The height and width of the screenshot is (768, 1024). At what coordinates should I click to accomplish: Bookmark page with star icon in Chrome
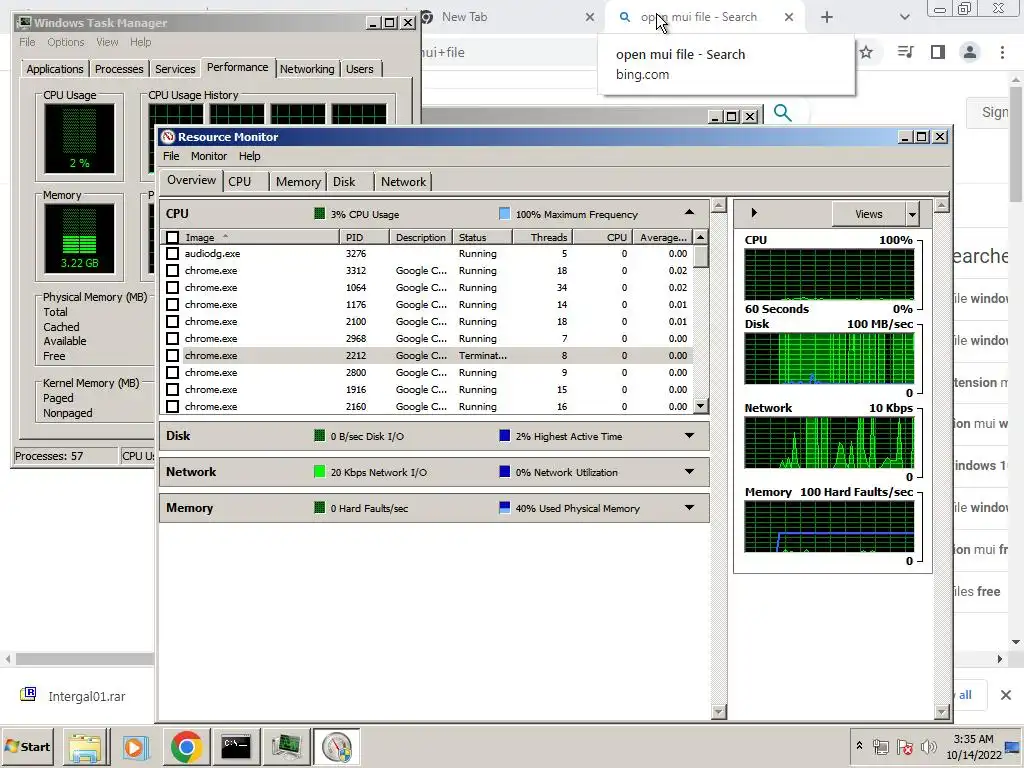[866, 52]
